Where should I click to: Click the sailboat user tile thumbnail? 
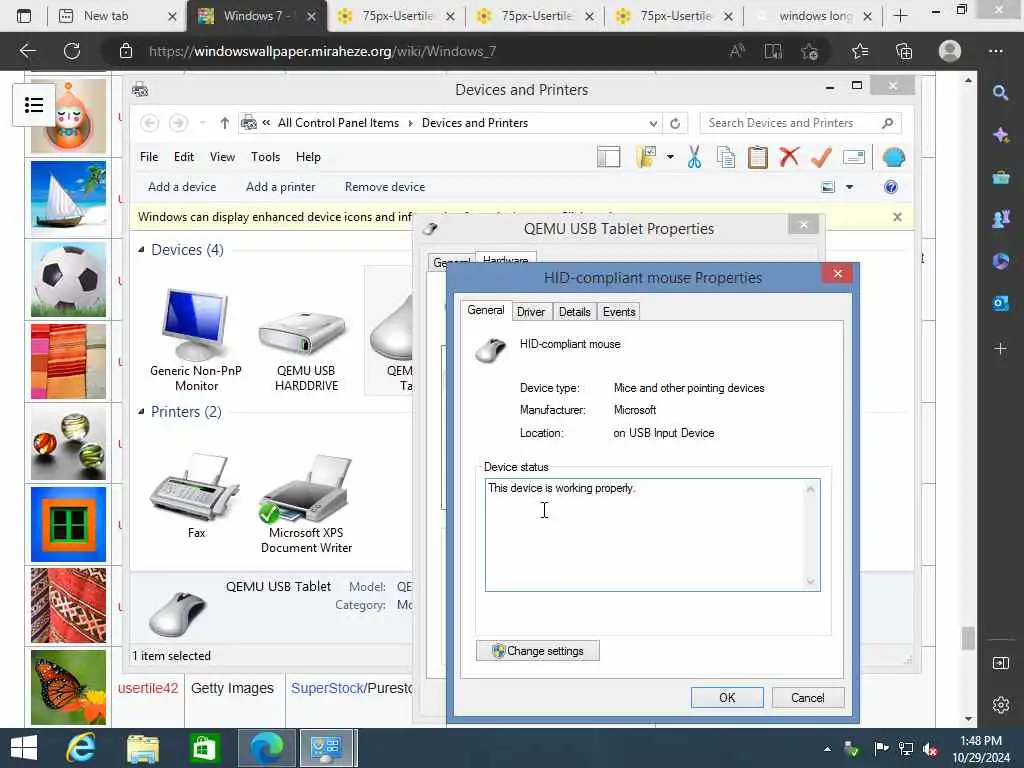pyautogui.click(x=68, y=198)
